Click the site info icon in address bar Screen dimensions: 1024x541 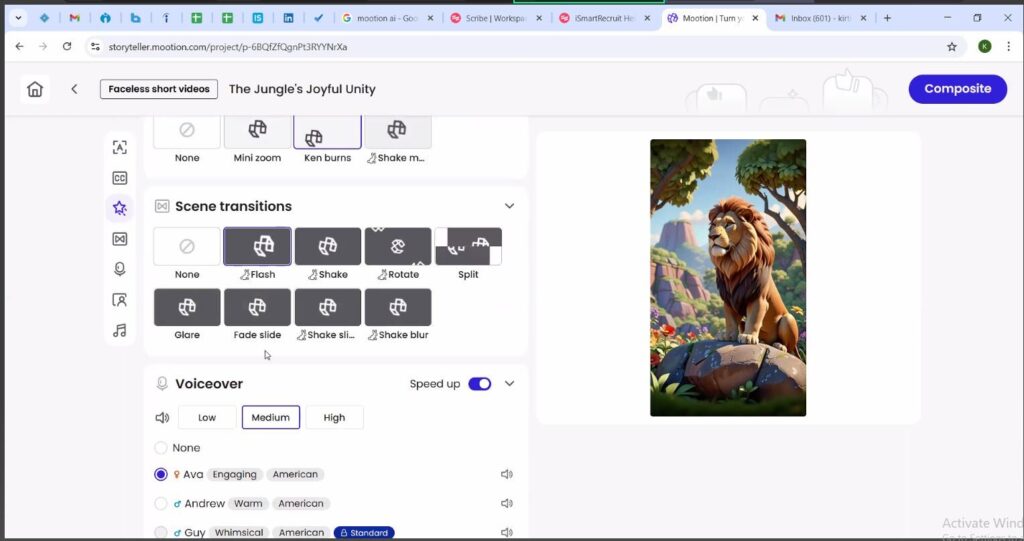click(x=95, y=46)
